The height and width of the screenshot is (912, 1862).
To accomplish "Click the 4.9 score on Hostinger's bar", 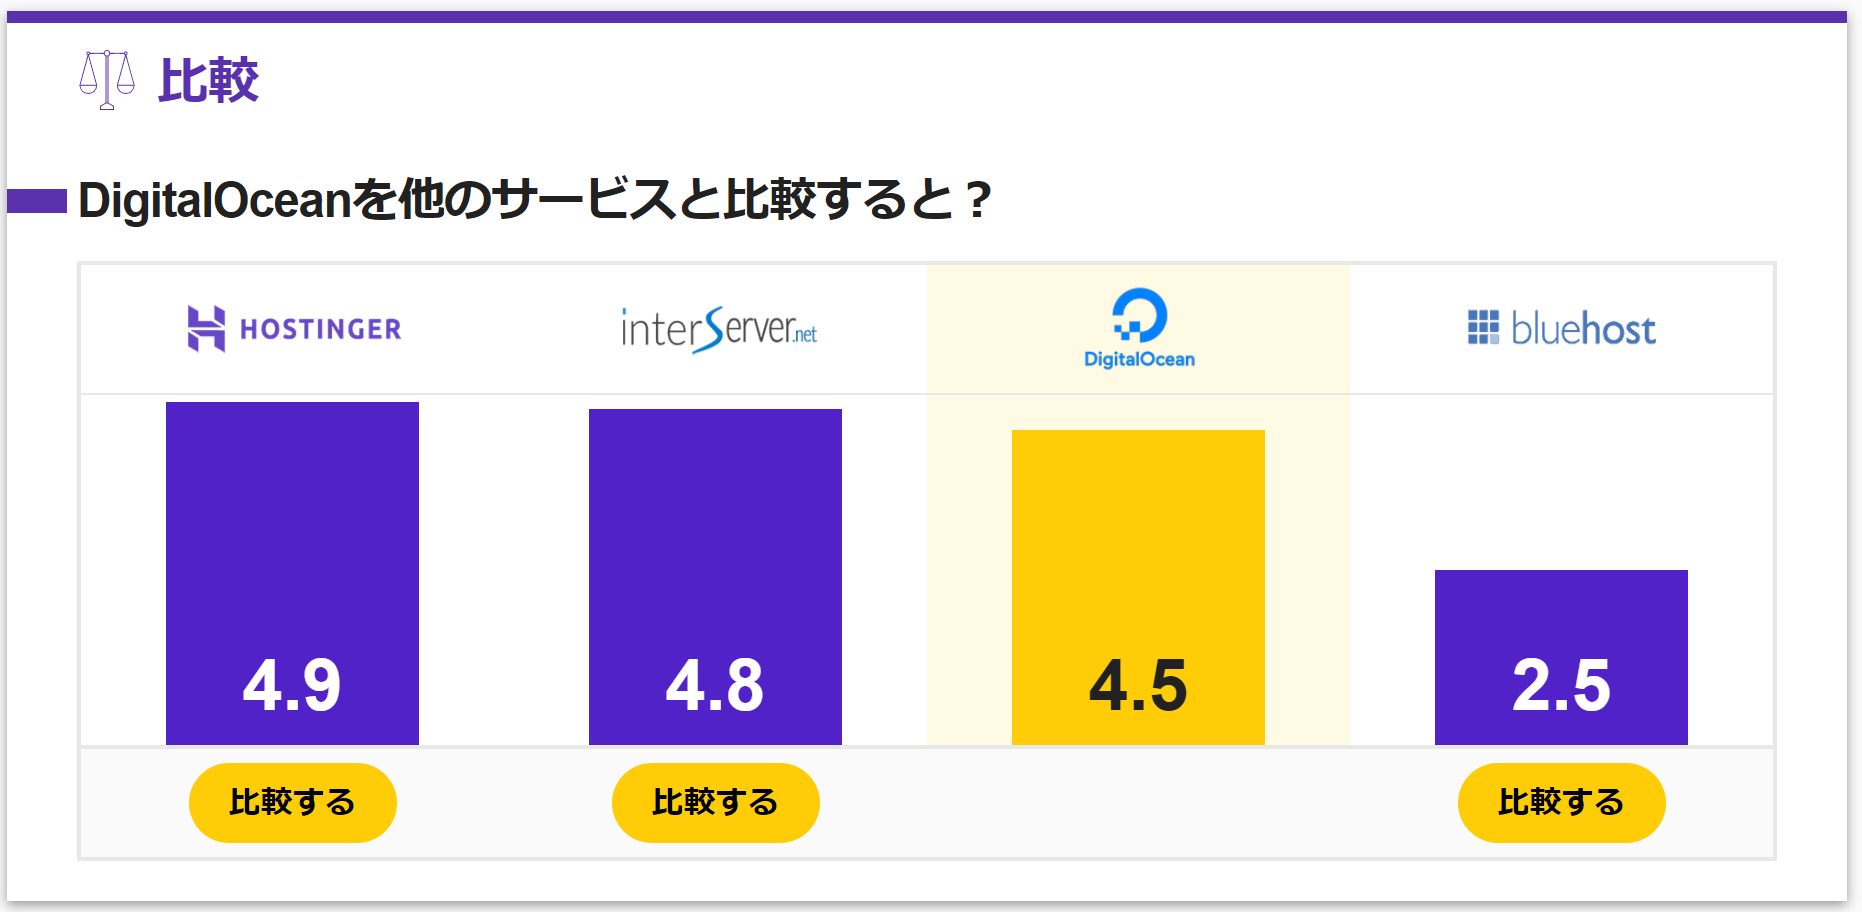I will [x=292, y=686].
